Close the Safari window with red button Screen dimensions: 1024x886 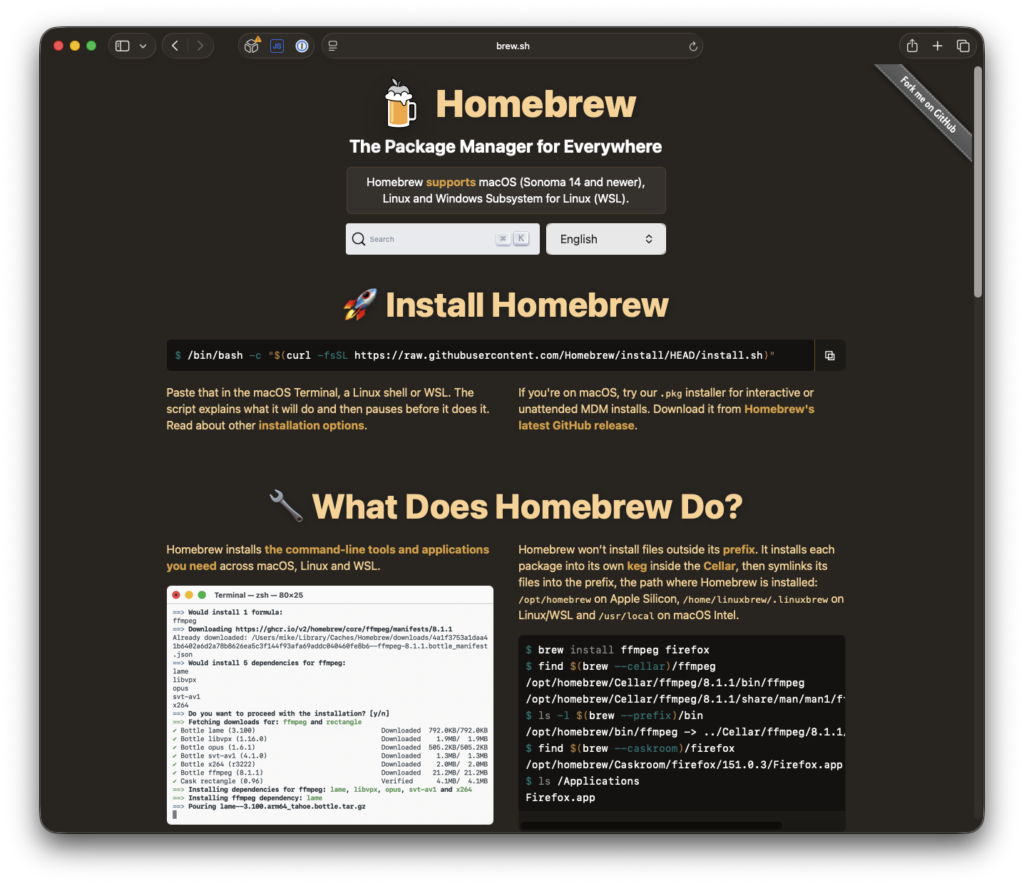point(58,46)
